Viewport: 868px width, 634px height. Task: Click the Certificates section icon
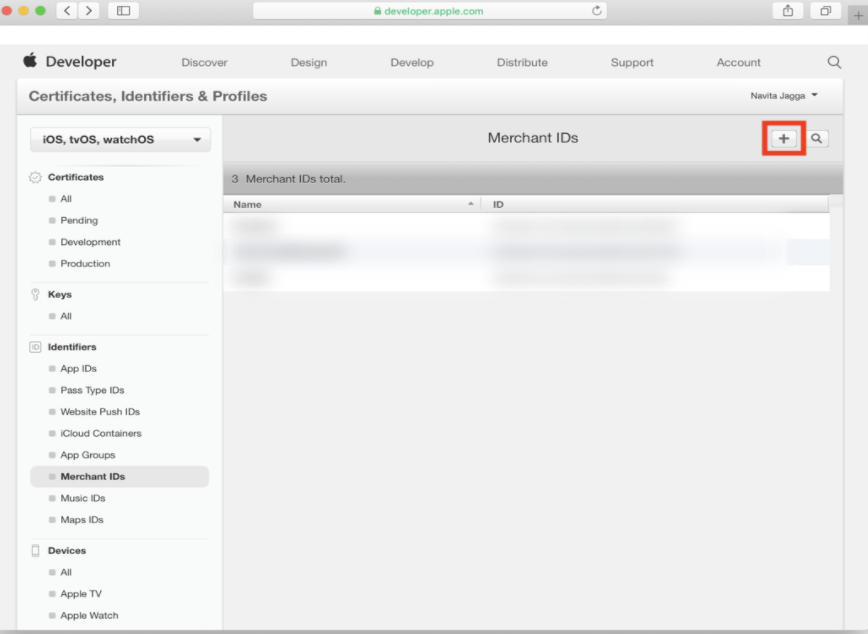click(35, 177)
